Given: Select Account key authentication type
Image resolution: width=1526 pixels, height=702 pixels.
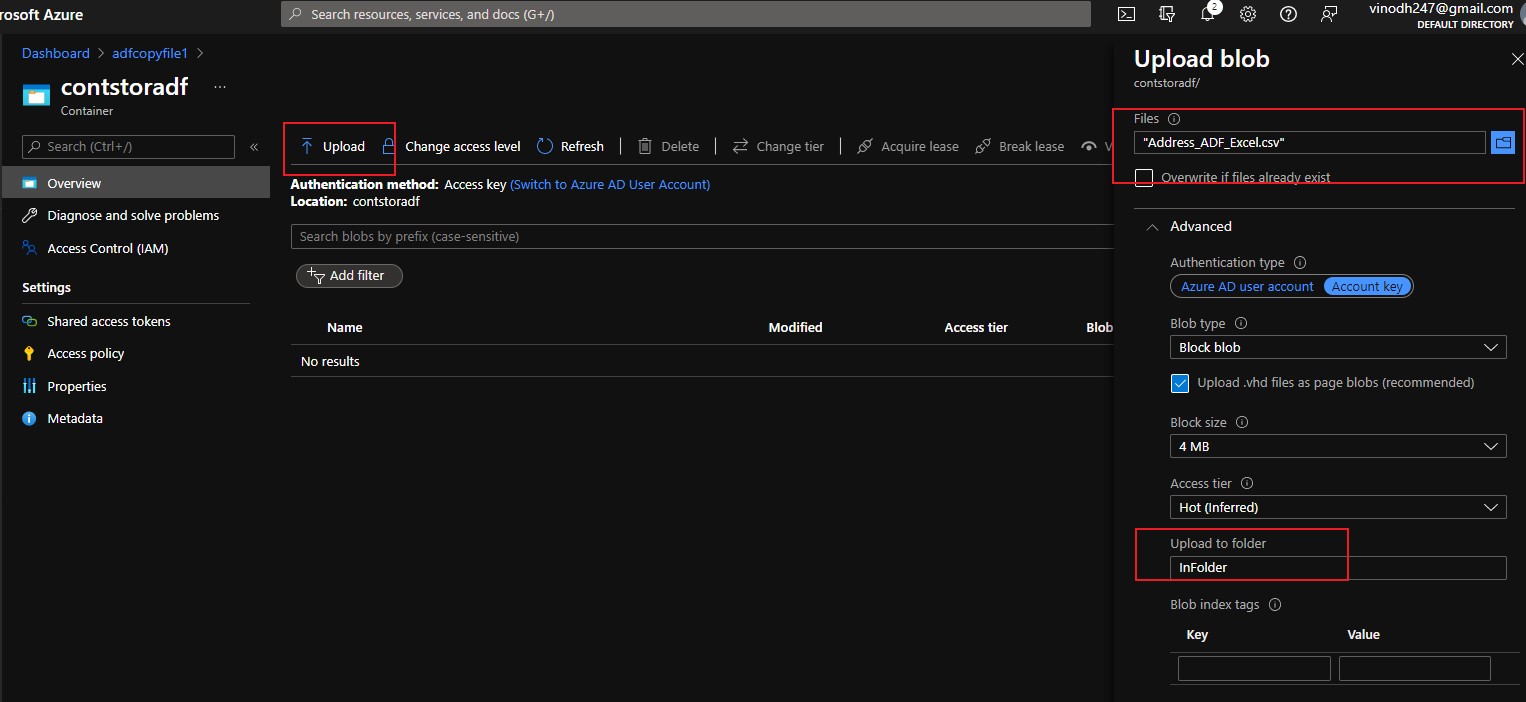Looking at the screenshot, I should click(1367, 287).
